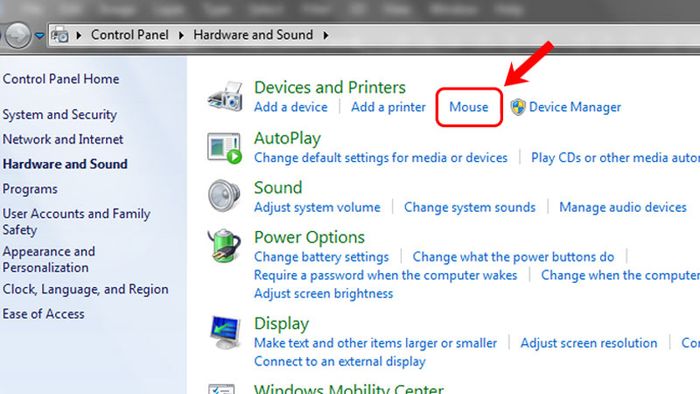Click Manage audio devices
Screen dimensions: 700x394
[623, 207]
